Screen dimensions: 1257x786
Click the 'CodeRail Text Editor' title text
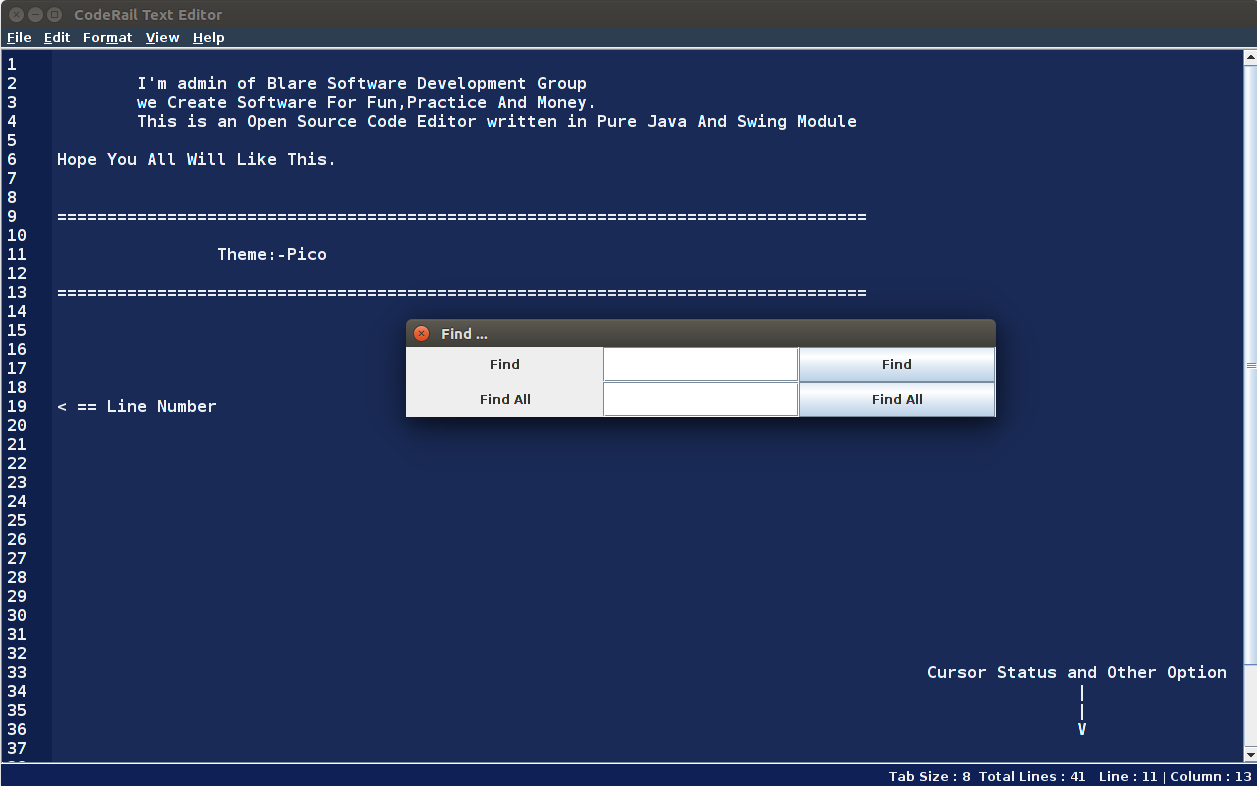pyautogui.click(x=148, y=15)
